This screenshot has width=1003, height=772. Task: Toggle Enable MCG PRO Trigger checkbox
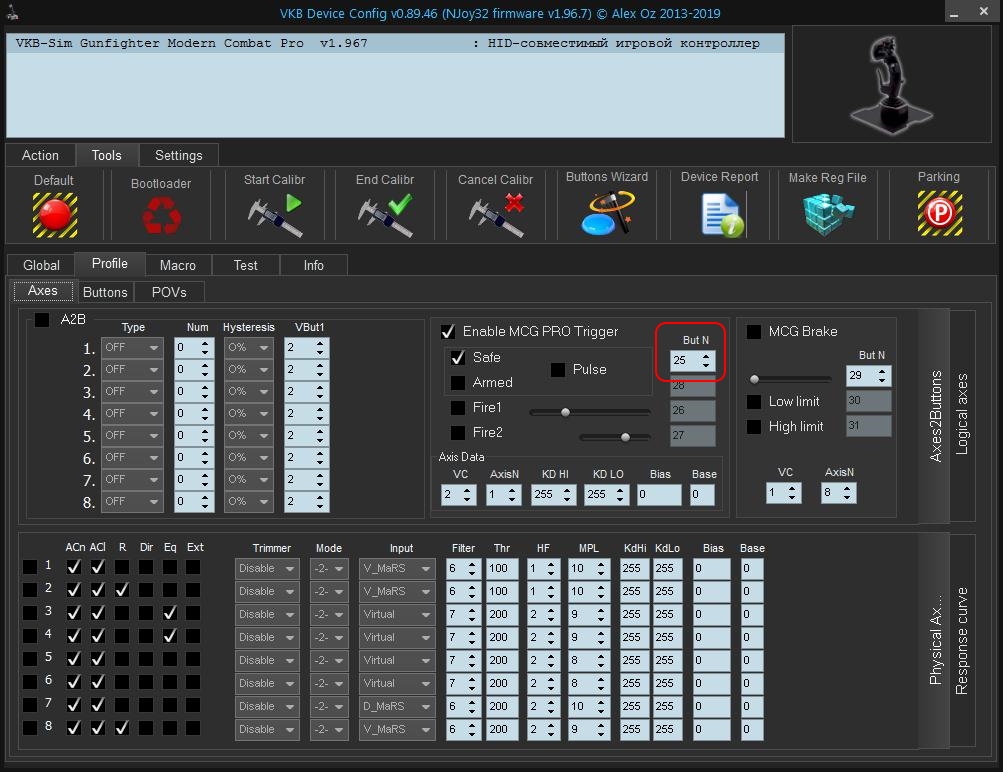click(x=448, y=331)
